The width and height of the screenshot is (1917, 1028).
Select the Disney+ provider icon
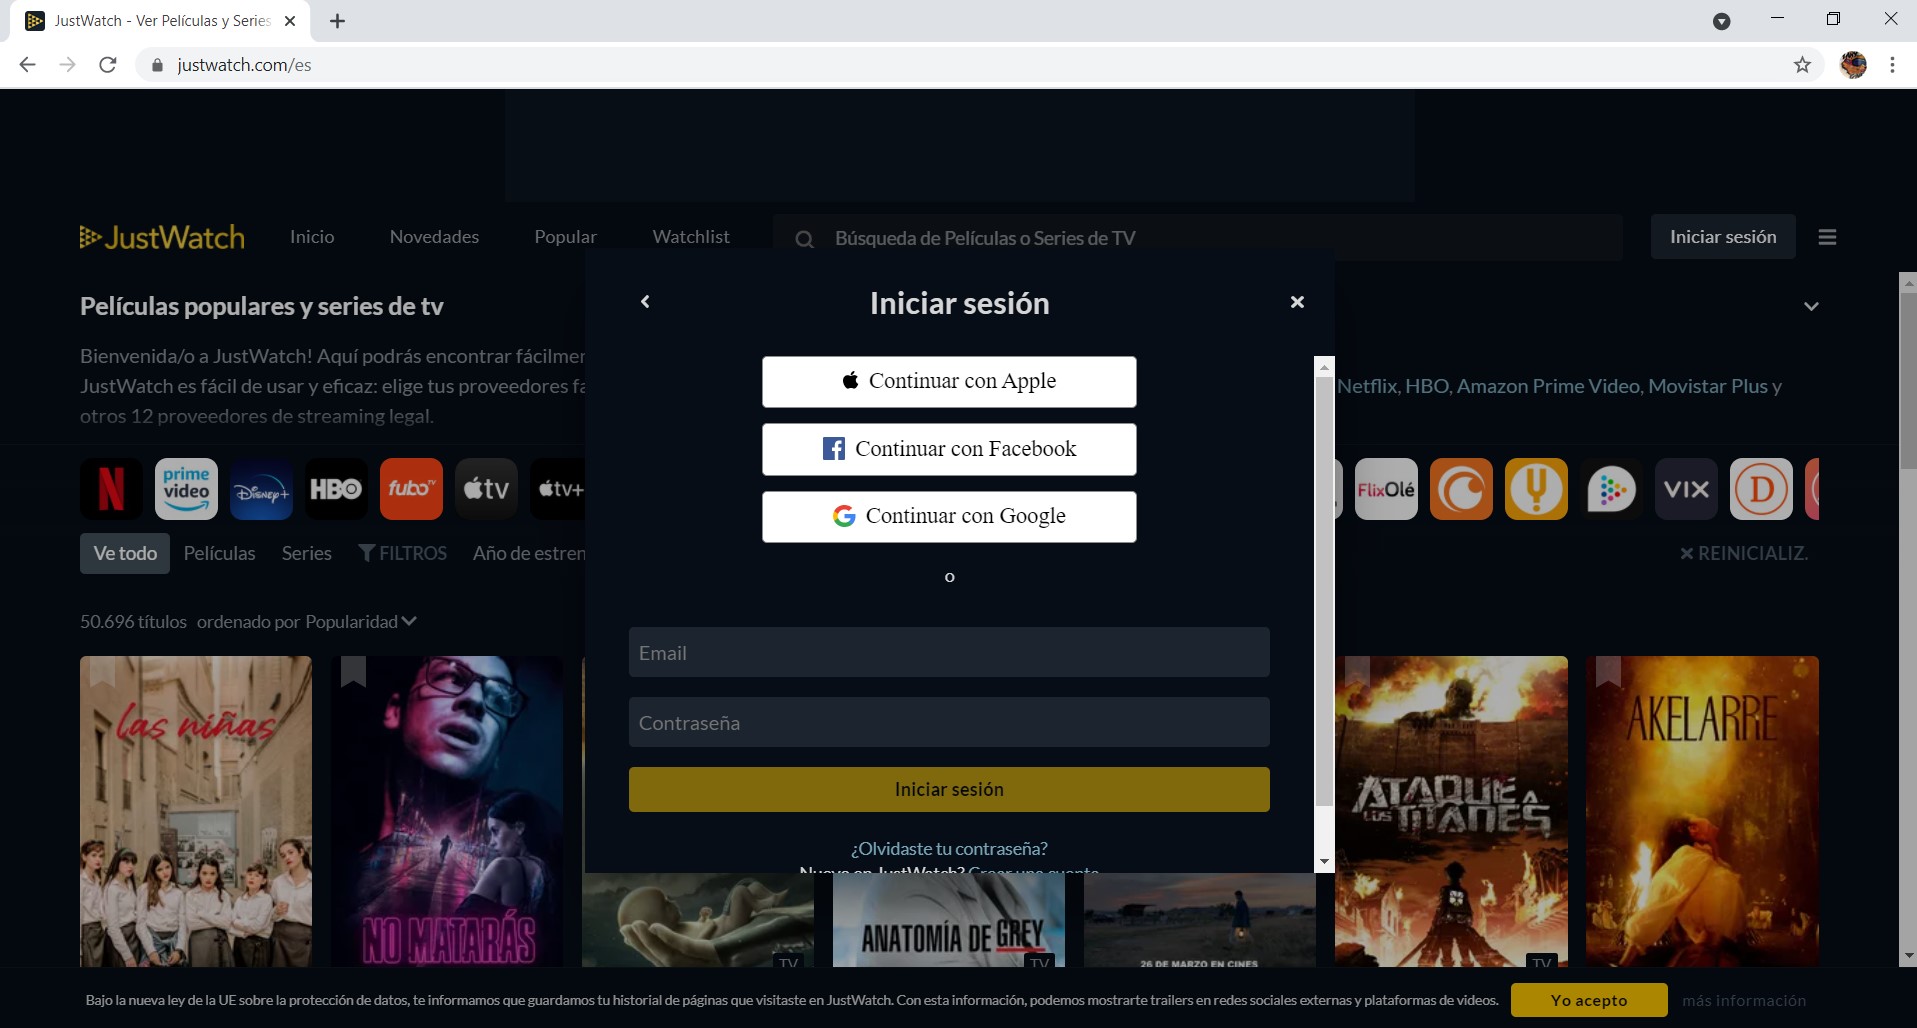[x=261, y=489]
